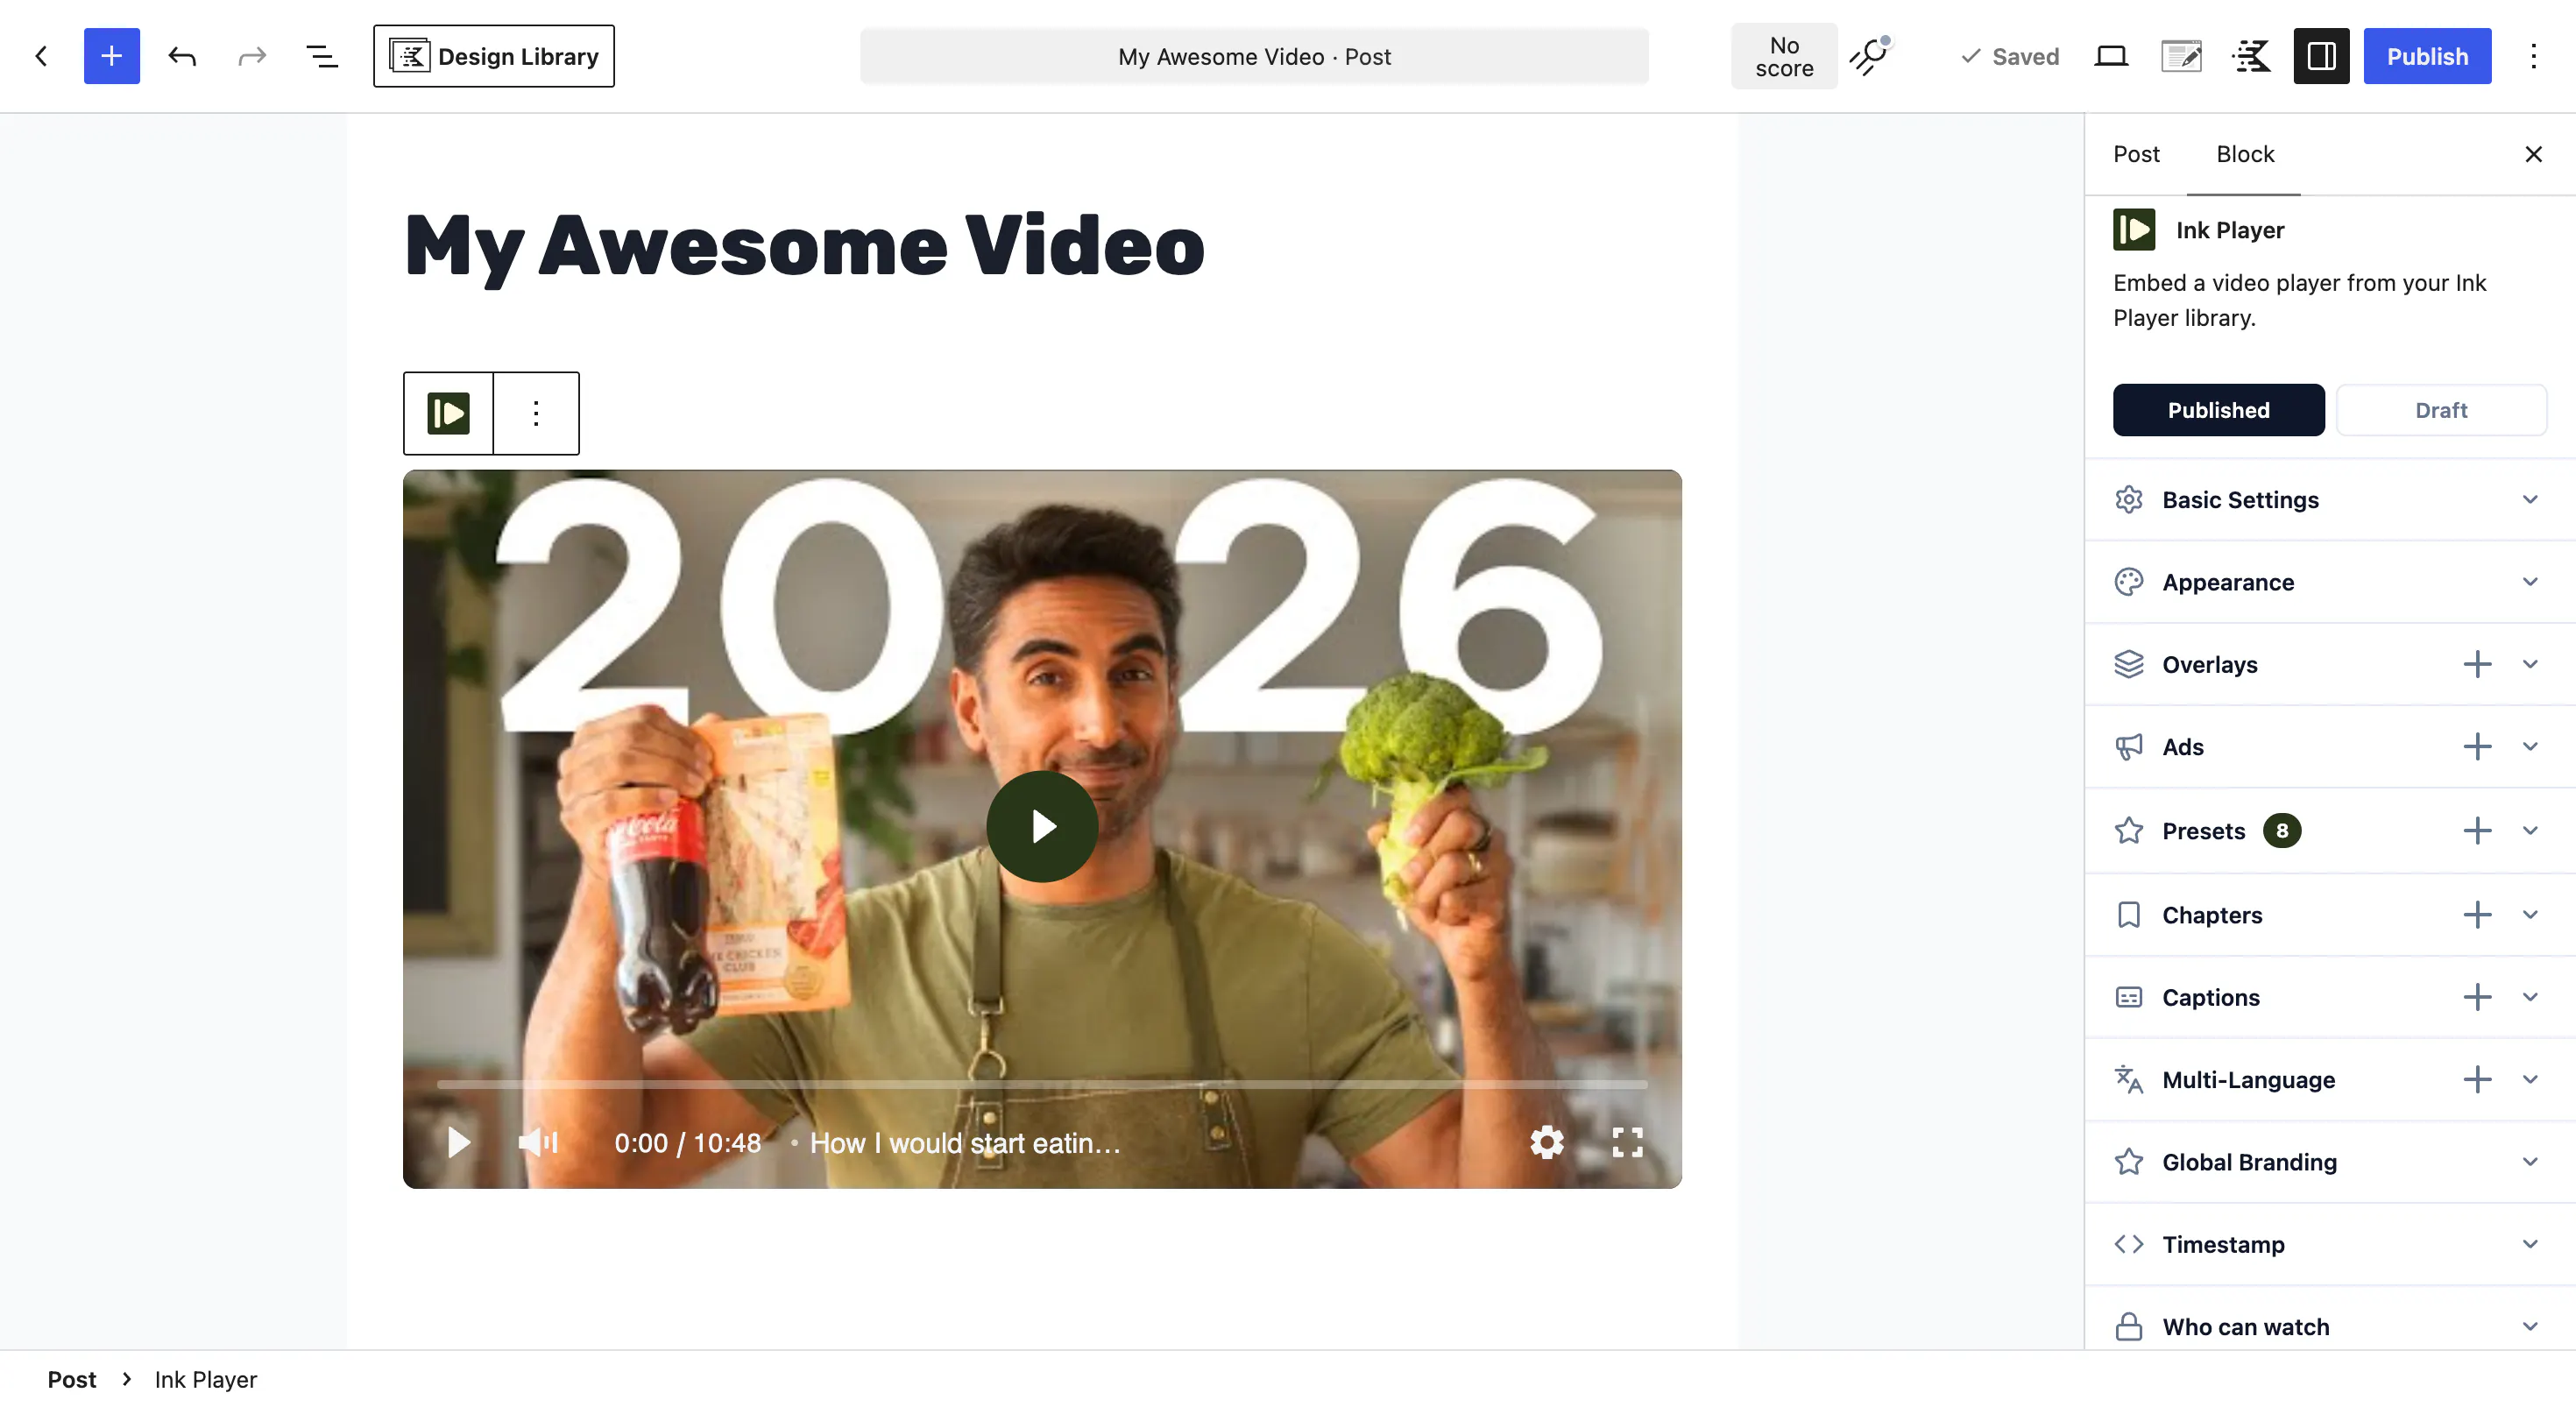The width and height of the screenshot is (2576, 1407).
Task: Click the redo arrow
Action: point(252,56)
